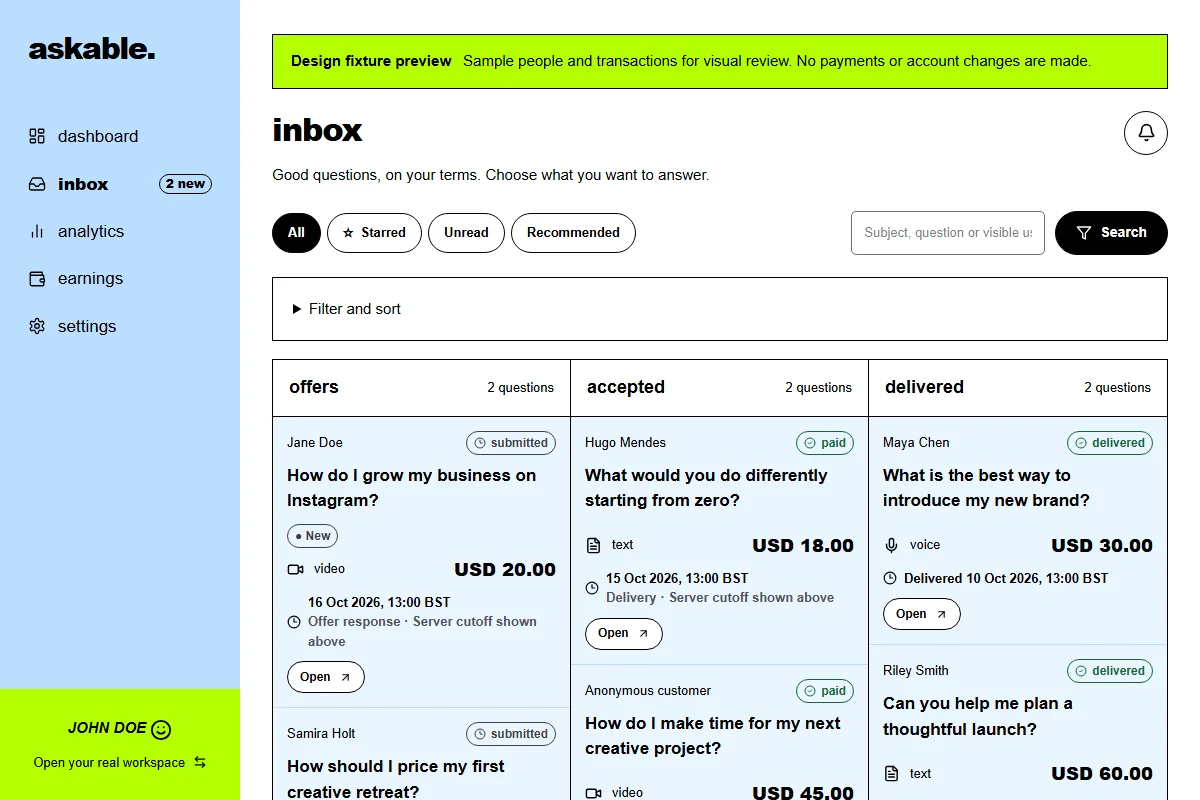Click the earnings wallet icon
The image size is (1200, 800).
37,279
